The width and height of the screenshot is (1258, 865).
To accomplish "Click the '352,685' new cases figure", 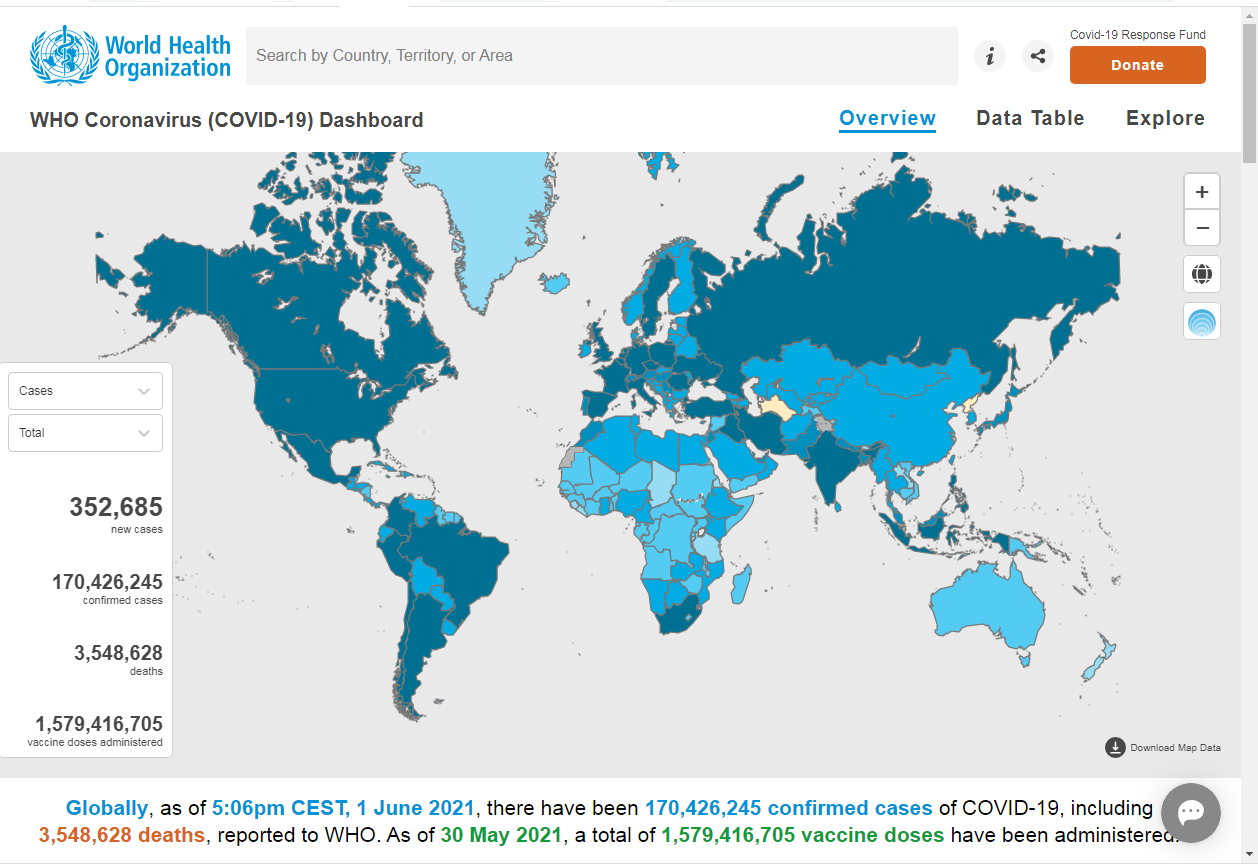I will 116,507.
